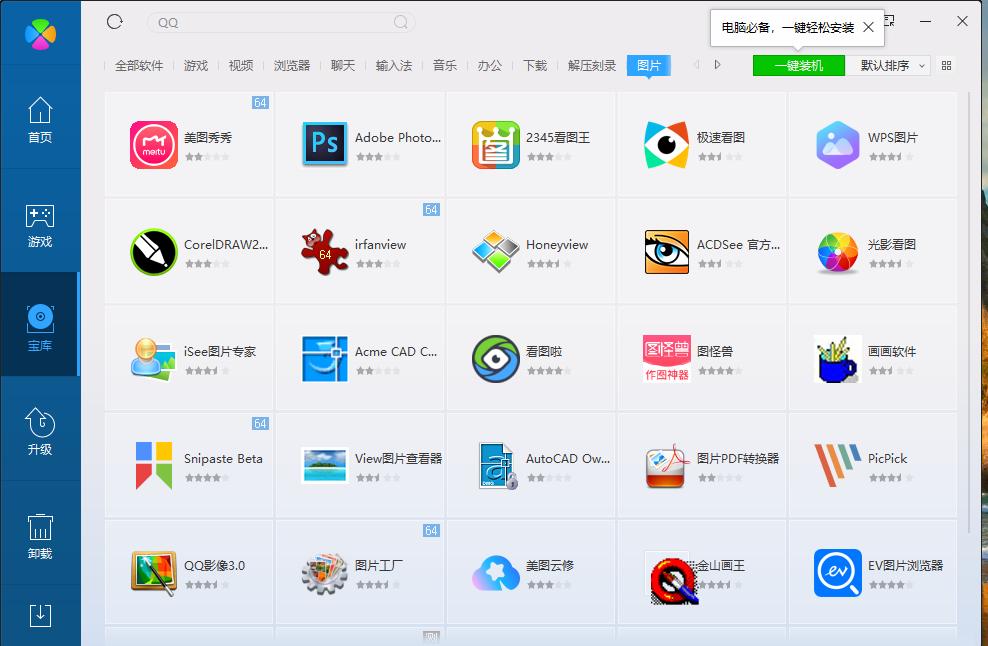The image size is (988, 646).
Task: Click the WPS图片 app icon
Action: 838,144
